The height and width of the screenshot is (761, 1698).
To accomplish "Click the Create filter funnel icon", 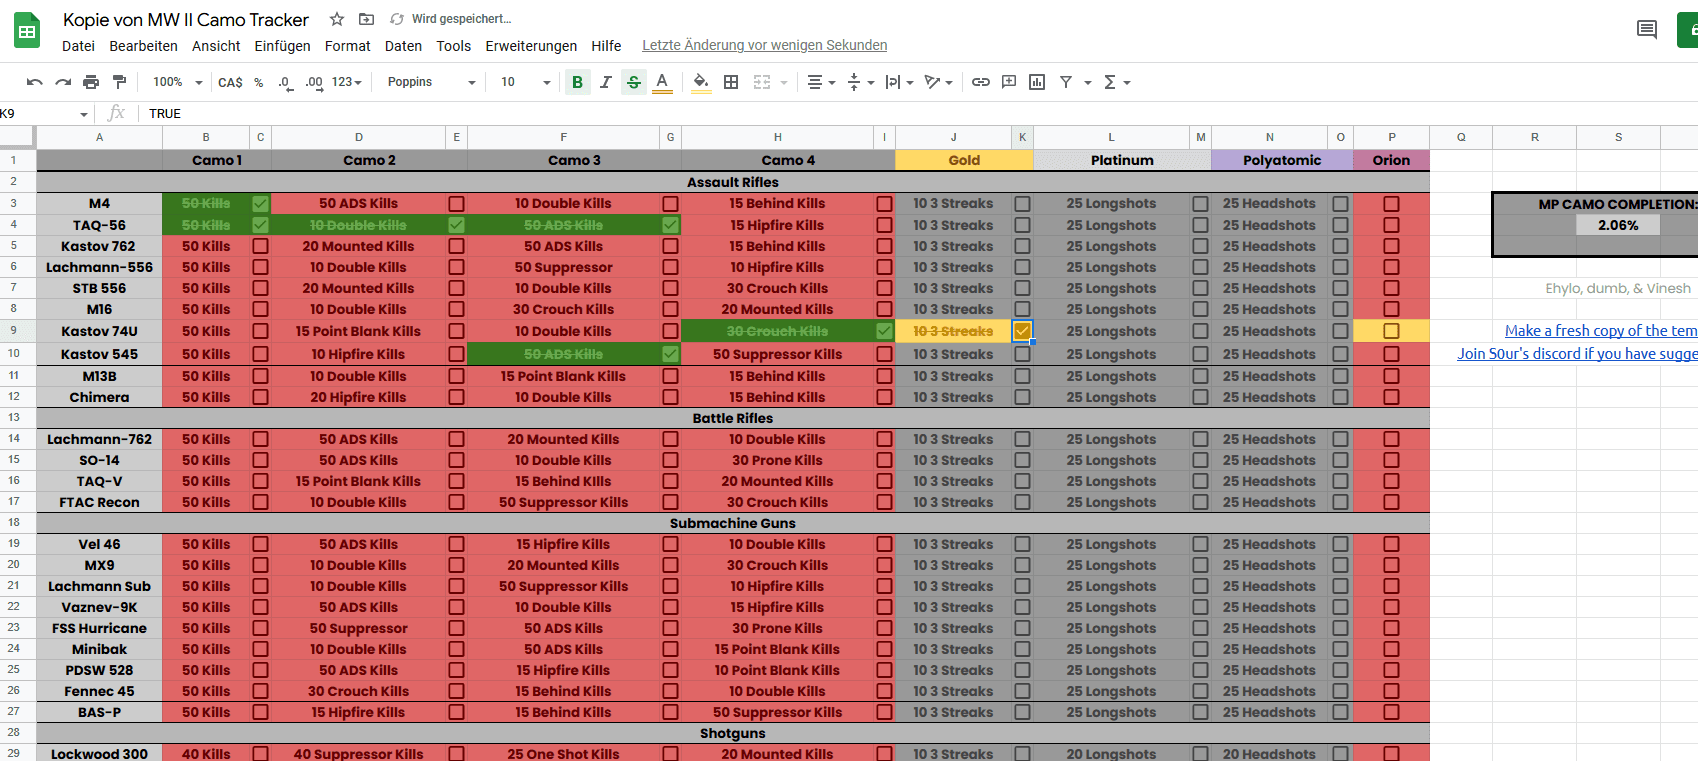I will (1066, 82).
